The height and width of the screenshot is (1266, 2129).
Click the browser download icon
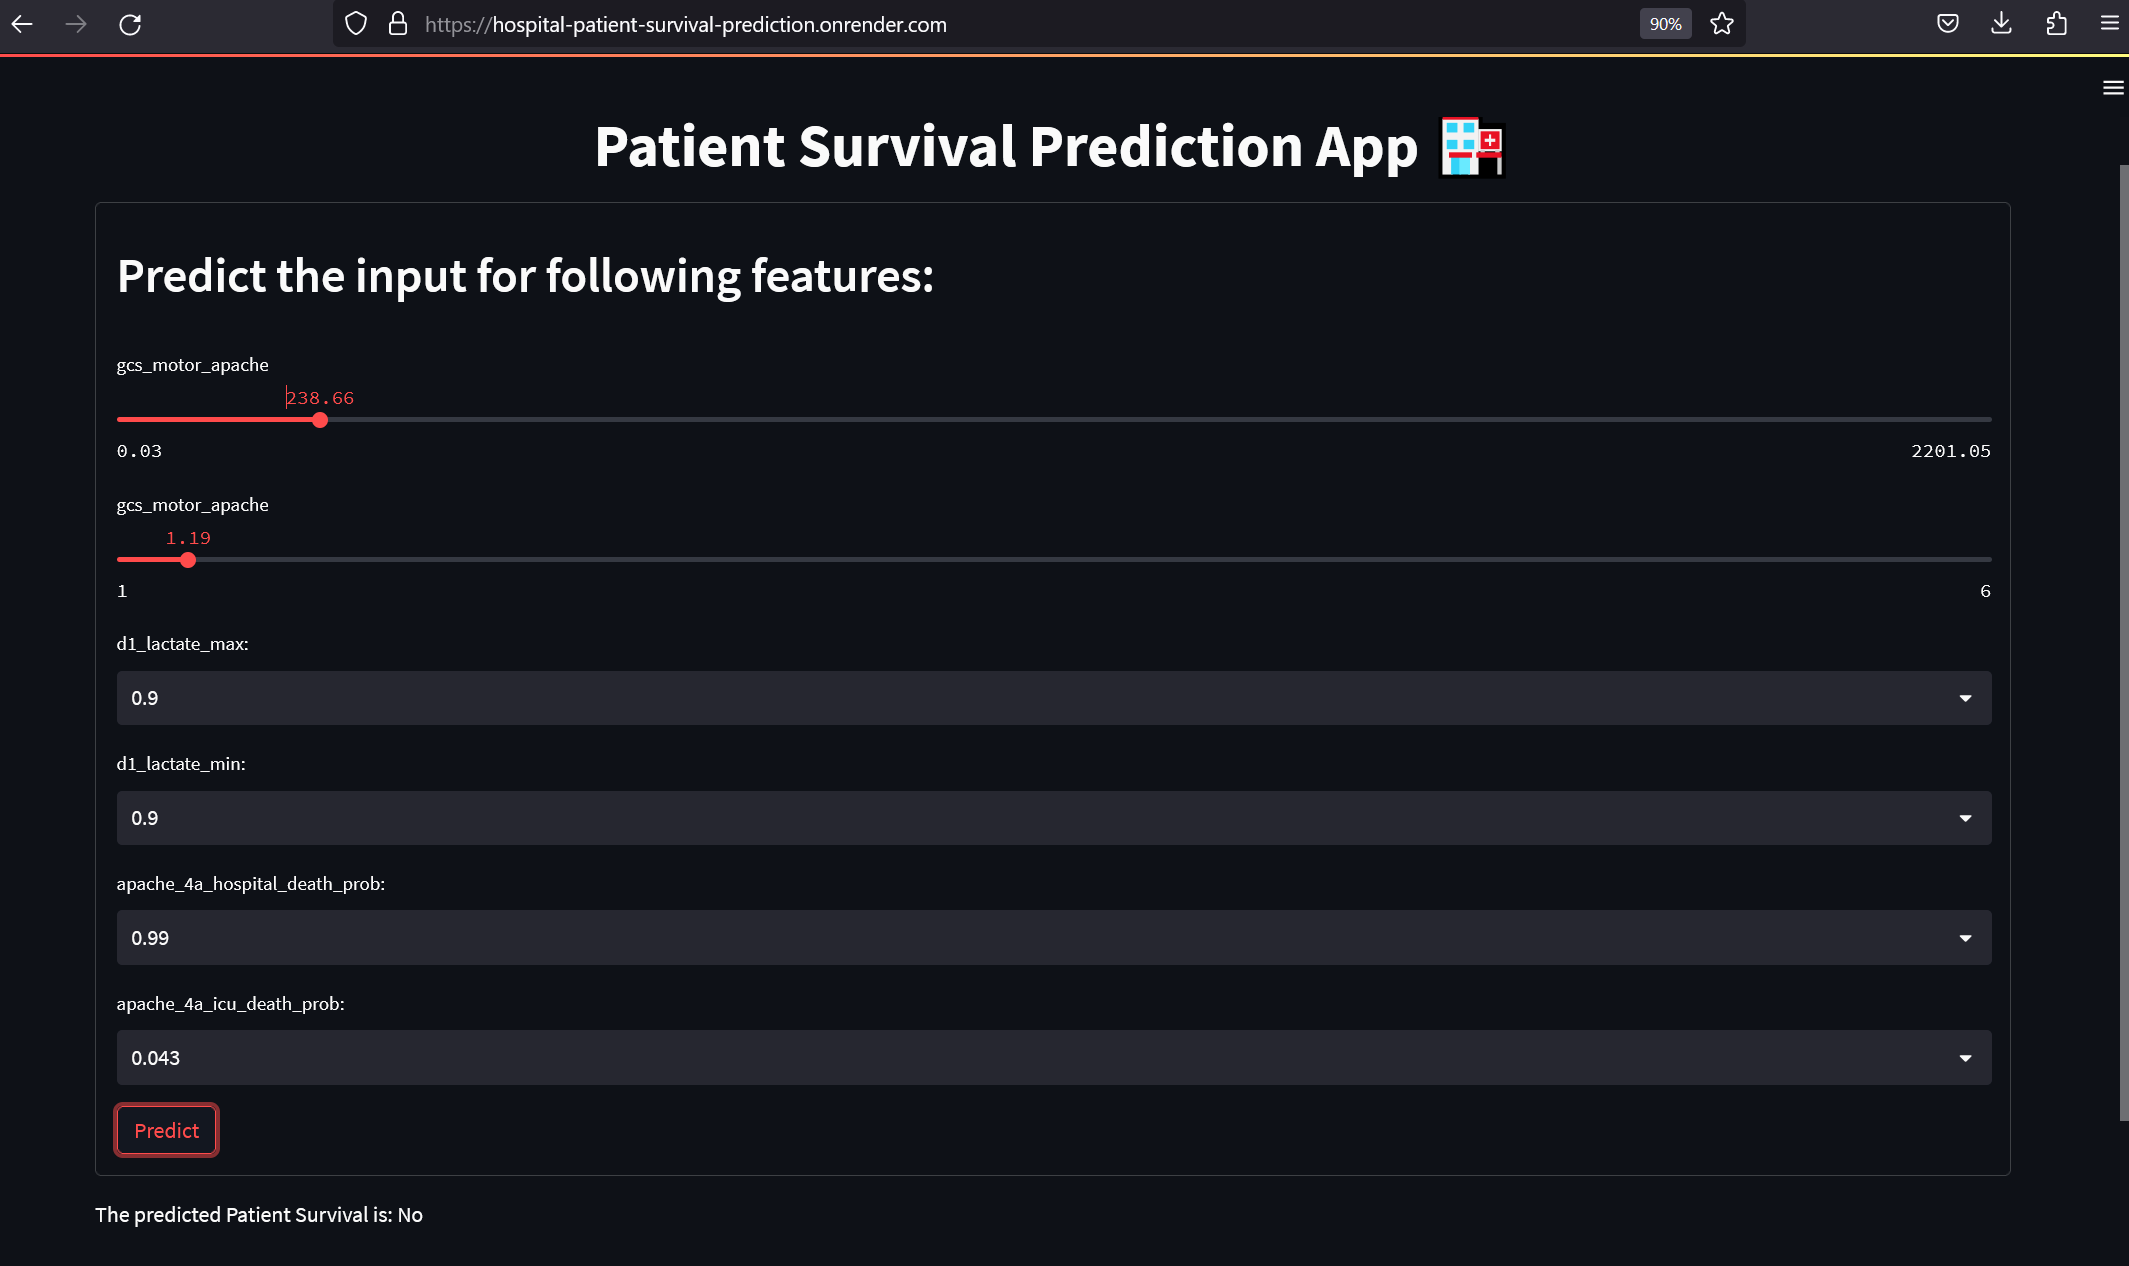coord(2001,24)
